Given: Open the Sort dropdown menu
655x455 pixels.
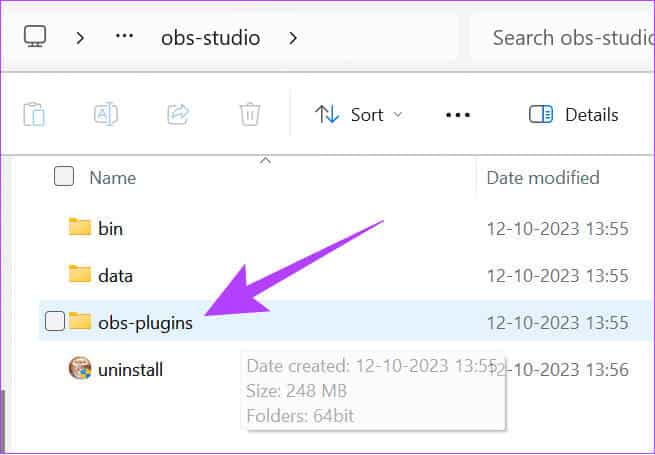Looking at the screenshot, I should coord(358,114).
